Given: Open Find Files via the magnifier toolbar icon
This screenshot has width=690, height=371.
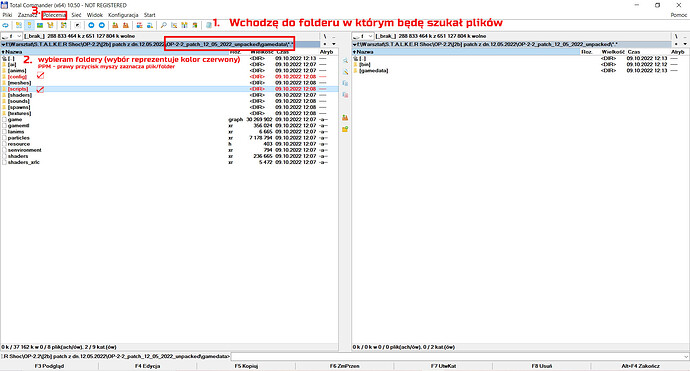Looking at the screenshot, I should tap(163, 26).
